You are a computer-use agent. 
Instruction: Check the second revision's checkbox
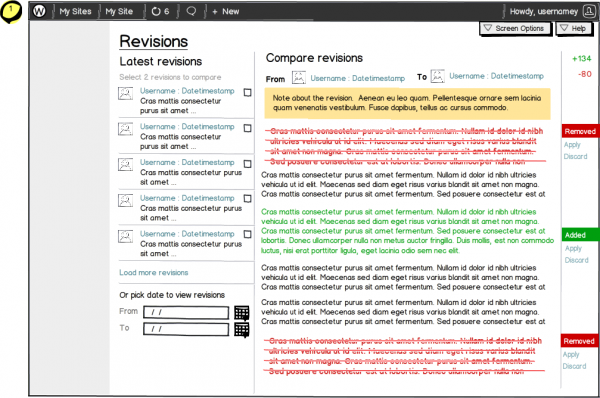[x=248, y=128]
